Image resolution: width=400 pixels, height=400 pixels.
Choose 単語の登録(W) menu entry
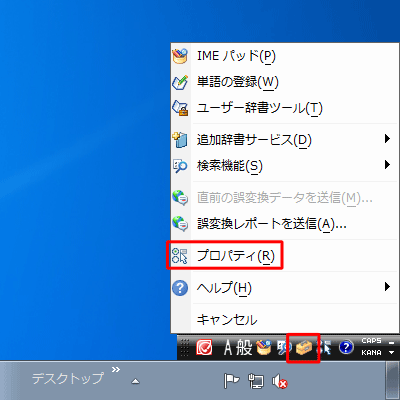pyautogui.click(x=285, y=82)
